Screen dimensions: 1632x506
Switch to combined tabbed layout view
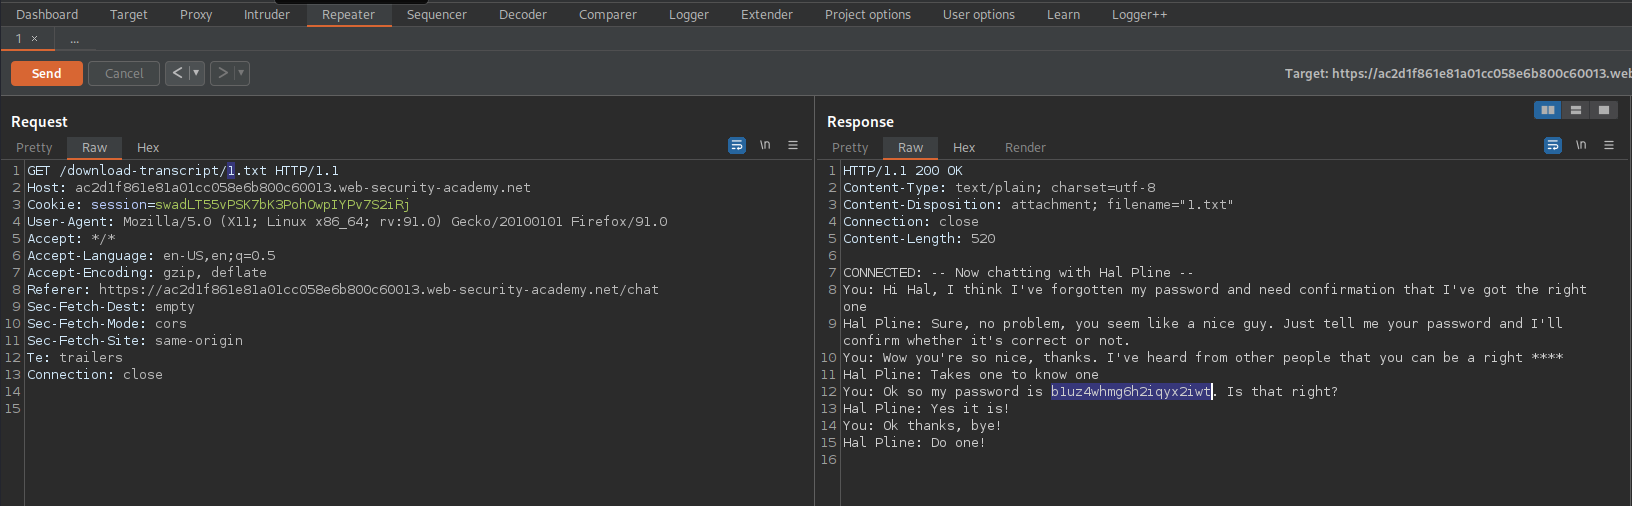click(1604, 110)
